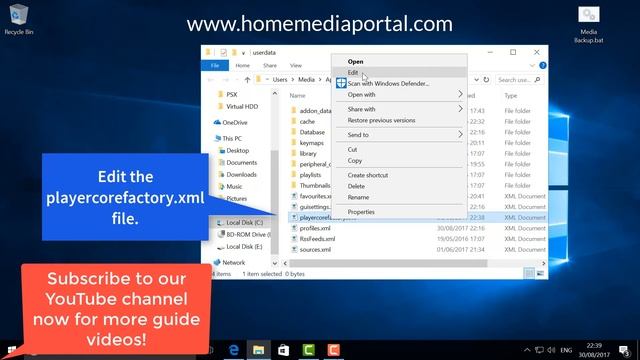
Task: Click the up arrow navigation button
Action: coord(247,80)
